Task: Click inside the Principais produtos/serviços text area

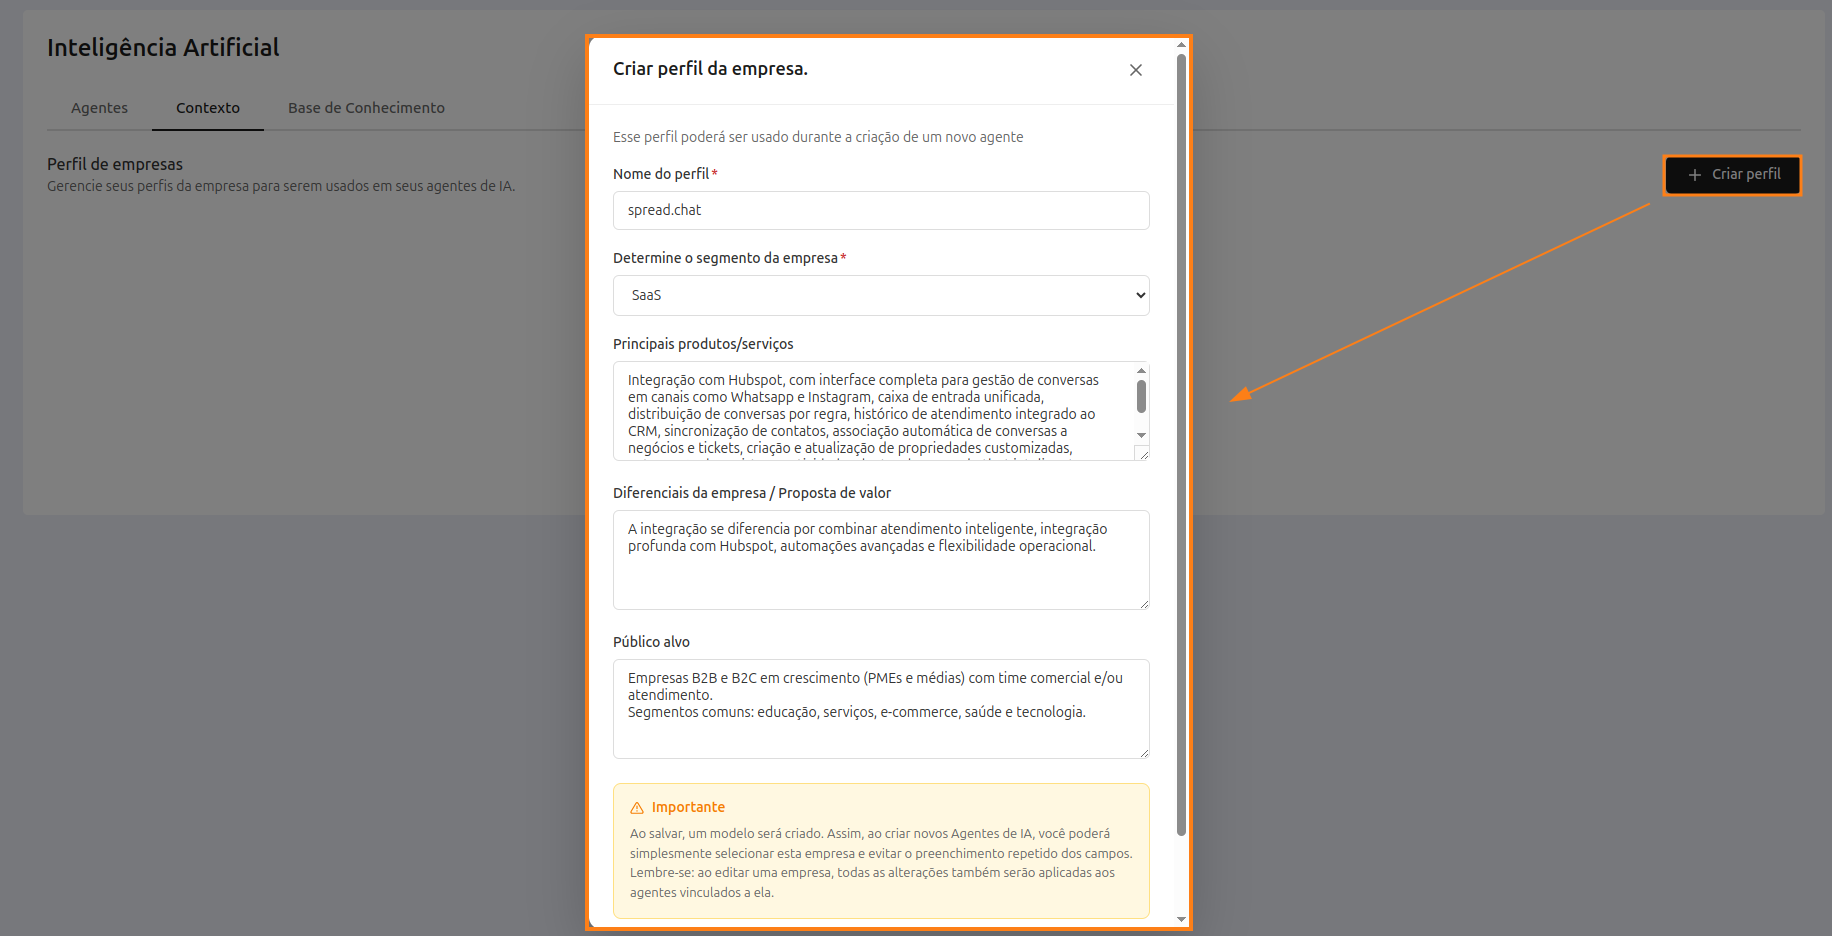Action: click(870, 412)
